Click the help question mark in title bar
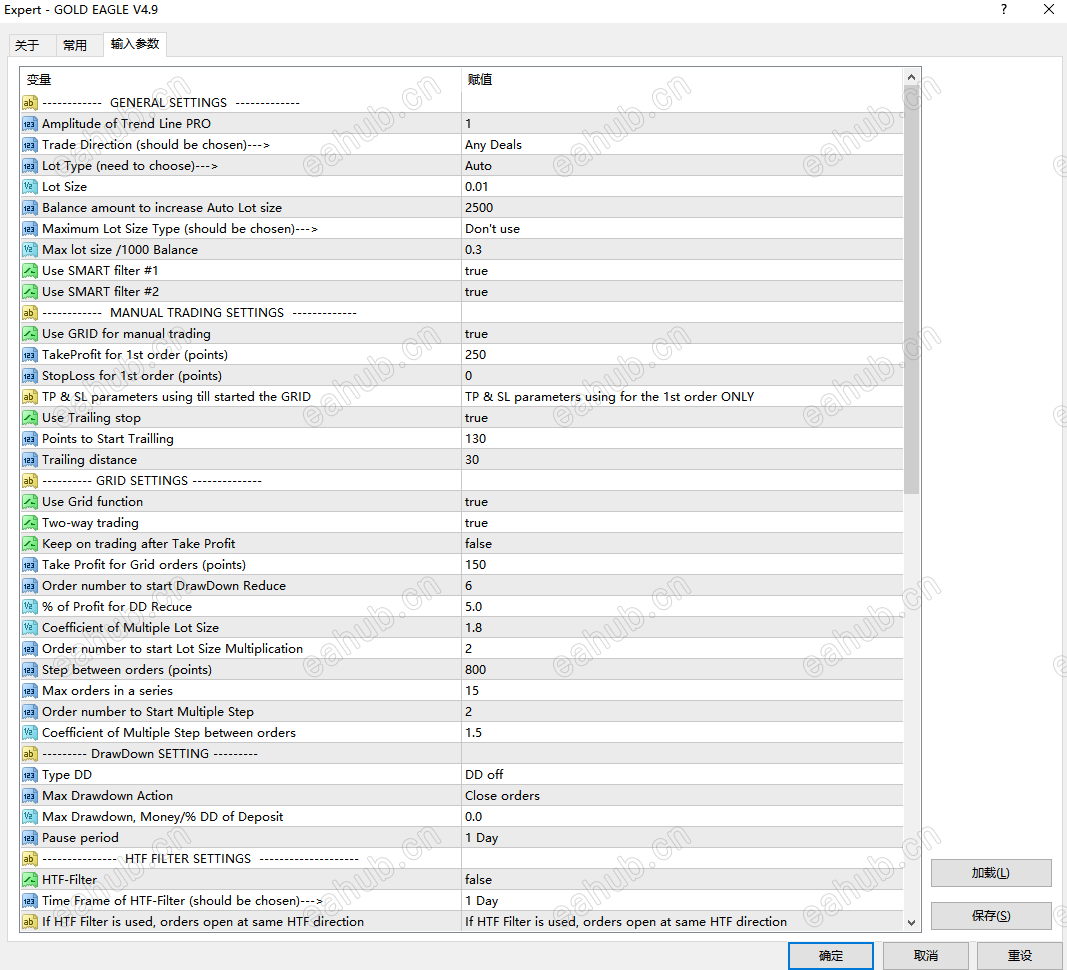 coord(1004,10)
